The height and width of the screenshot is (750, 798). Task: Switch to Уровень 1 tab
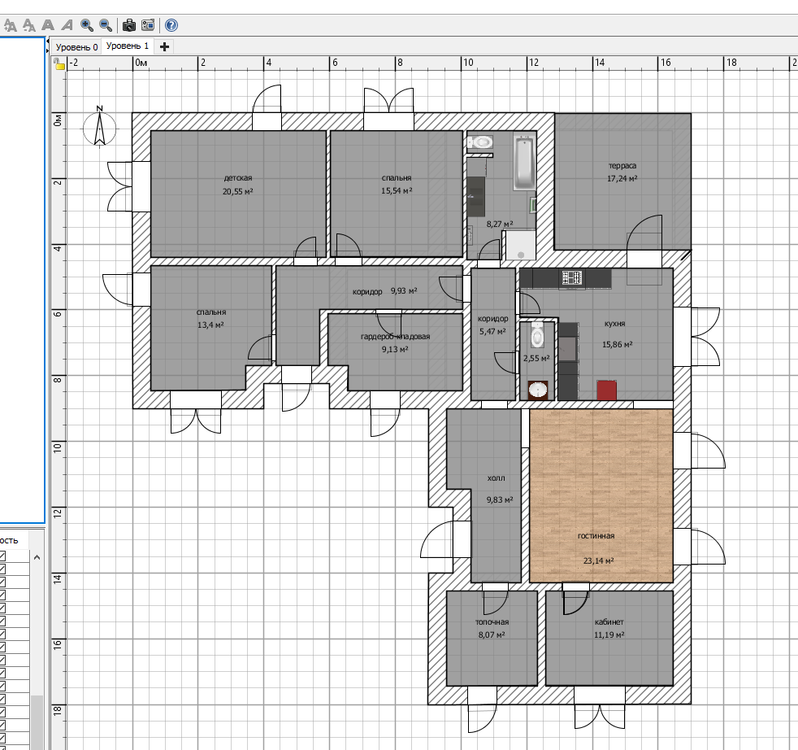[127, 46]
